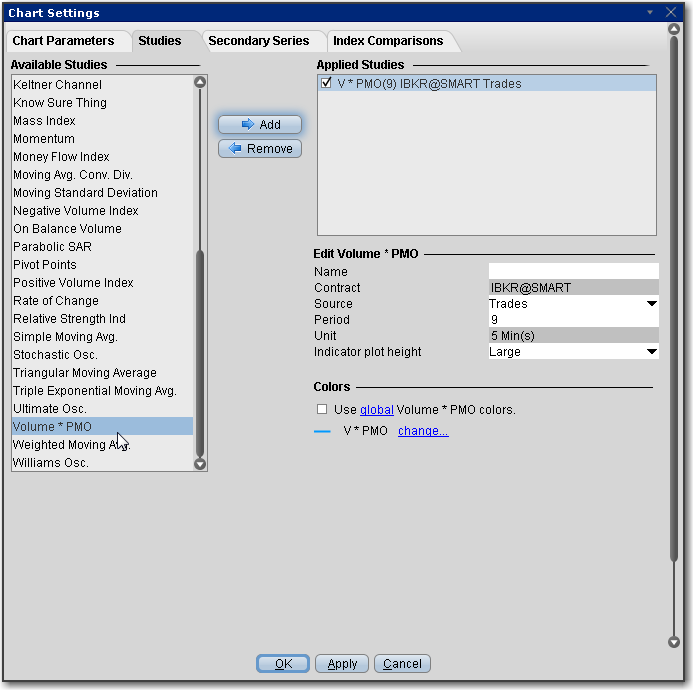Screen dimensions: 693x690
Task: Select Relative Strength Ind study
Action: click(x=69, y=319)
